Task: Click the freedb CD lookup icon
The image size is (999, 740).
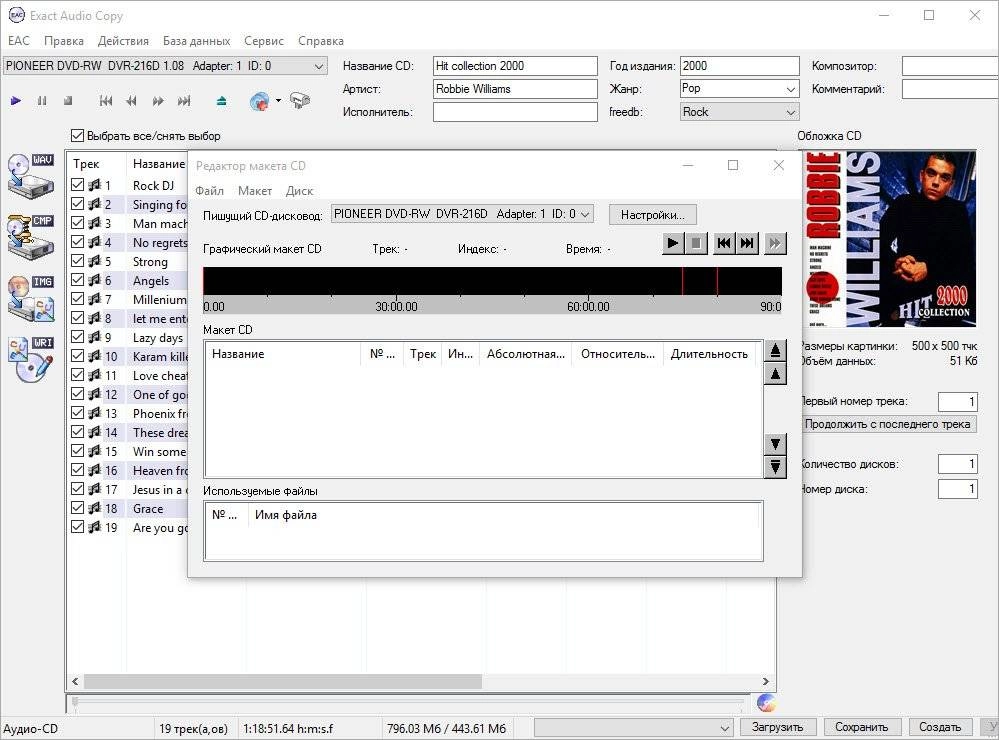Action: pos(259,101)
